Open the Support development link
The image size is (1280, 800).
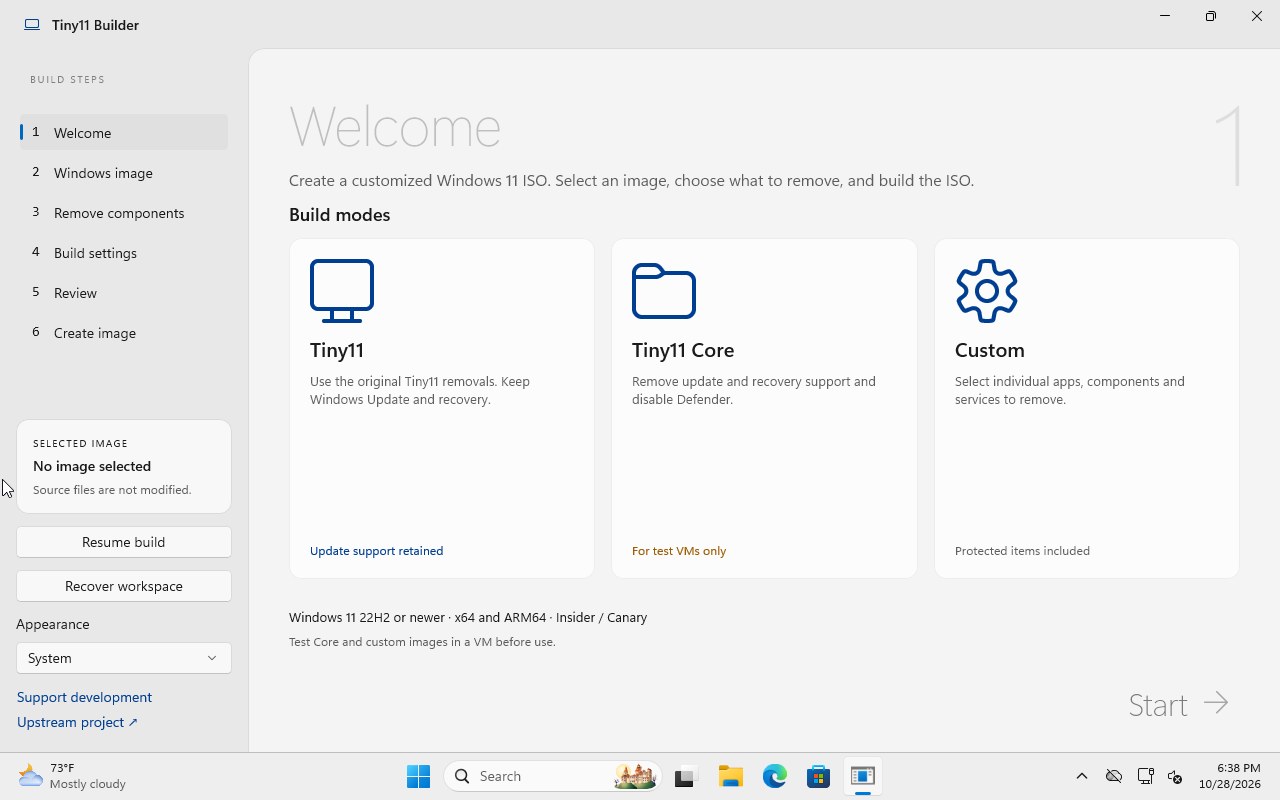tap(84, 697)
